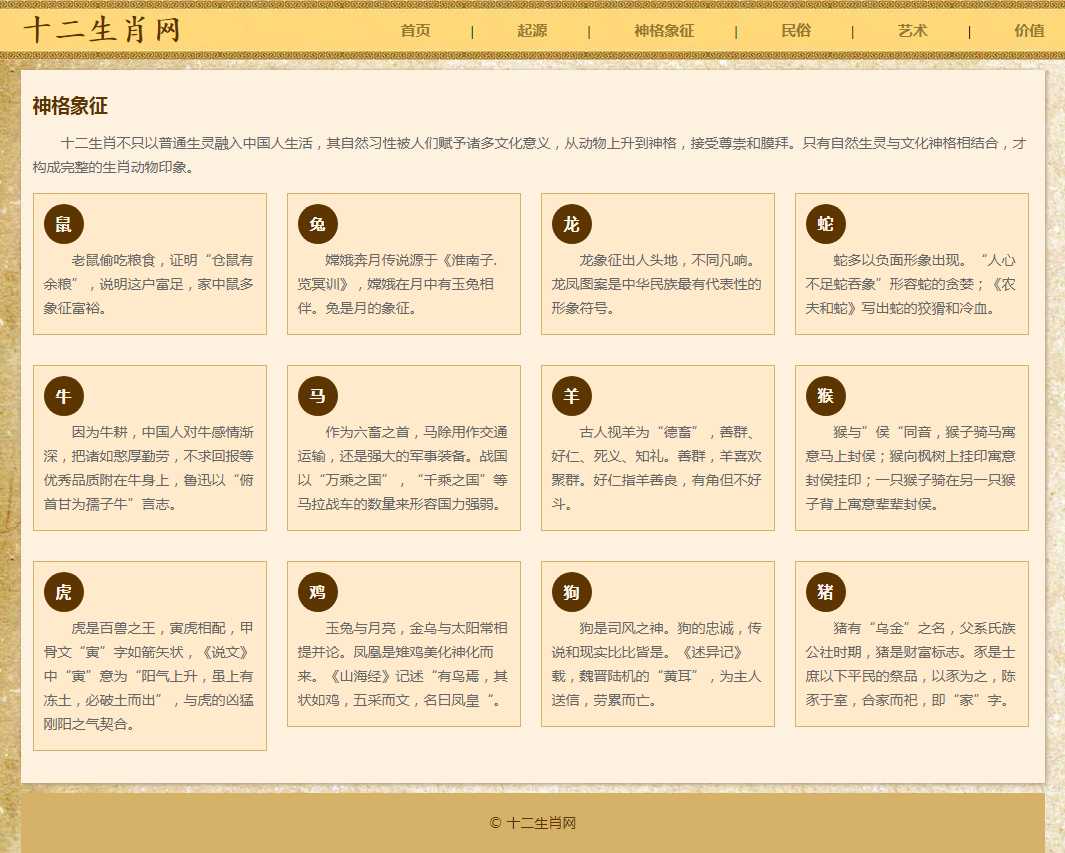Click the 十二生肖网 site logo
Viewport: 1065px width, 853px height.
coord(102,31)
